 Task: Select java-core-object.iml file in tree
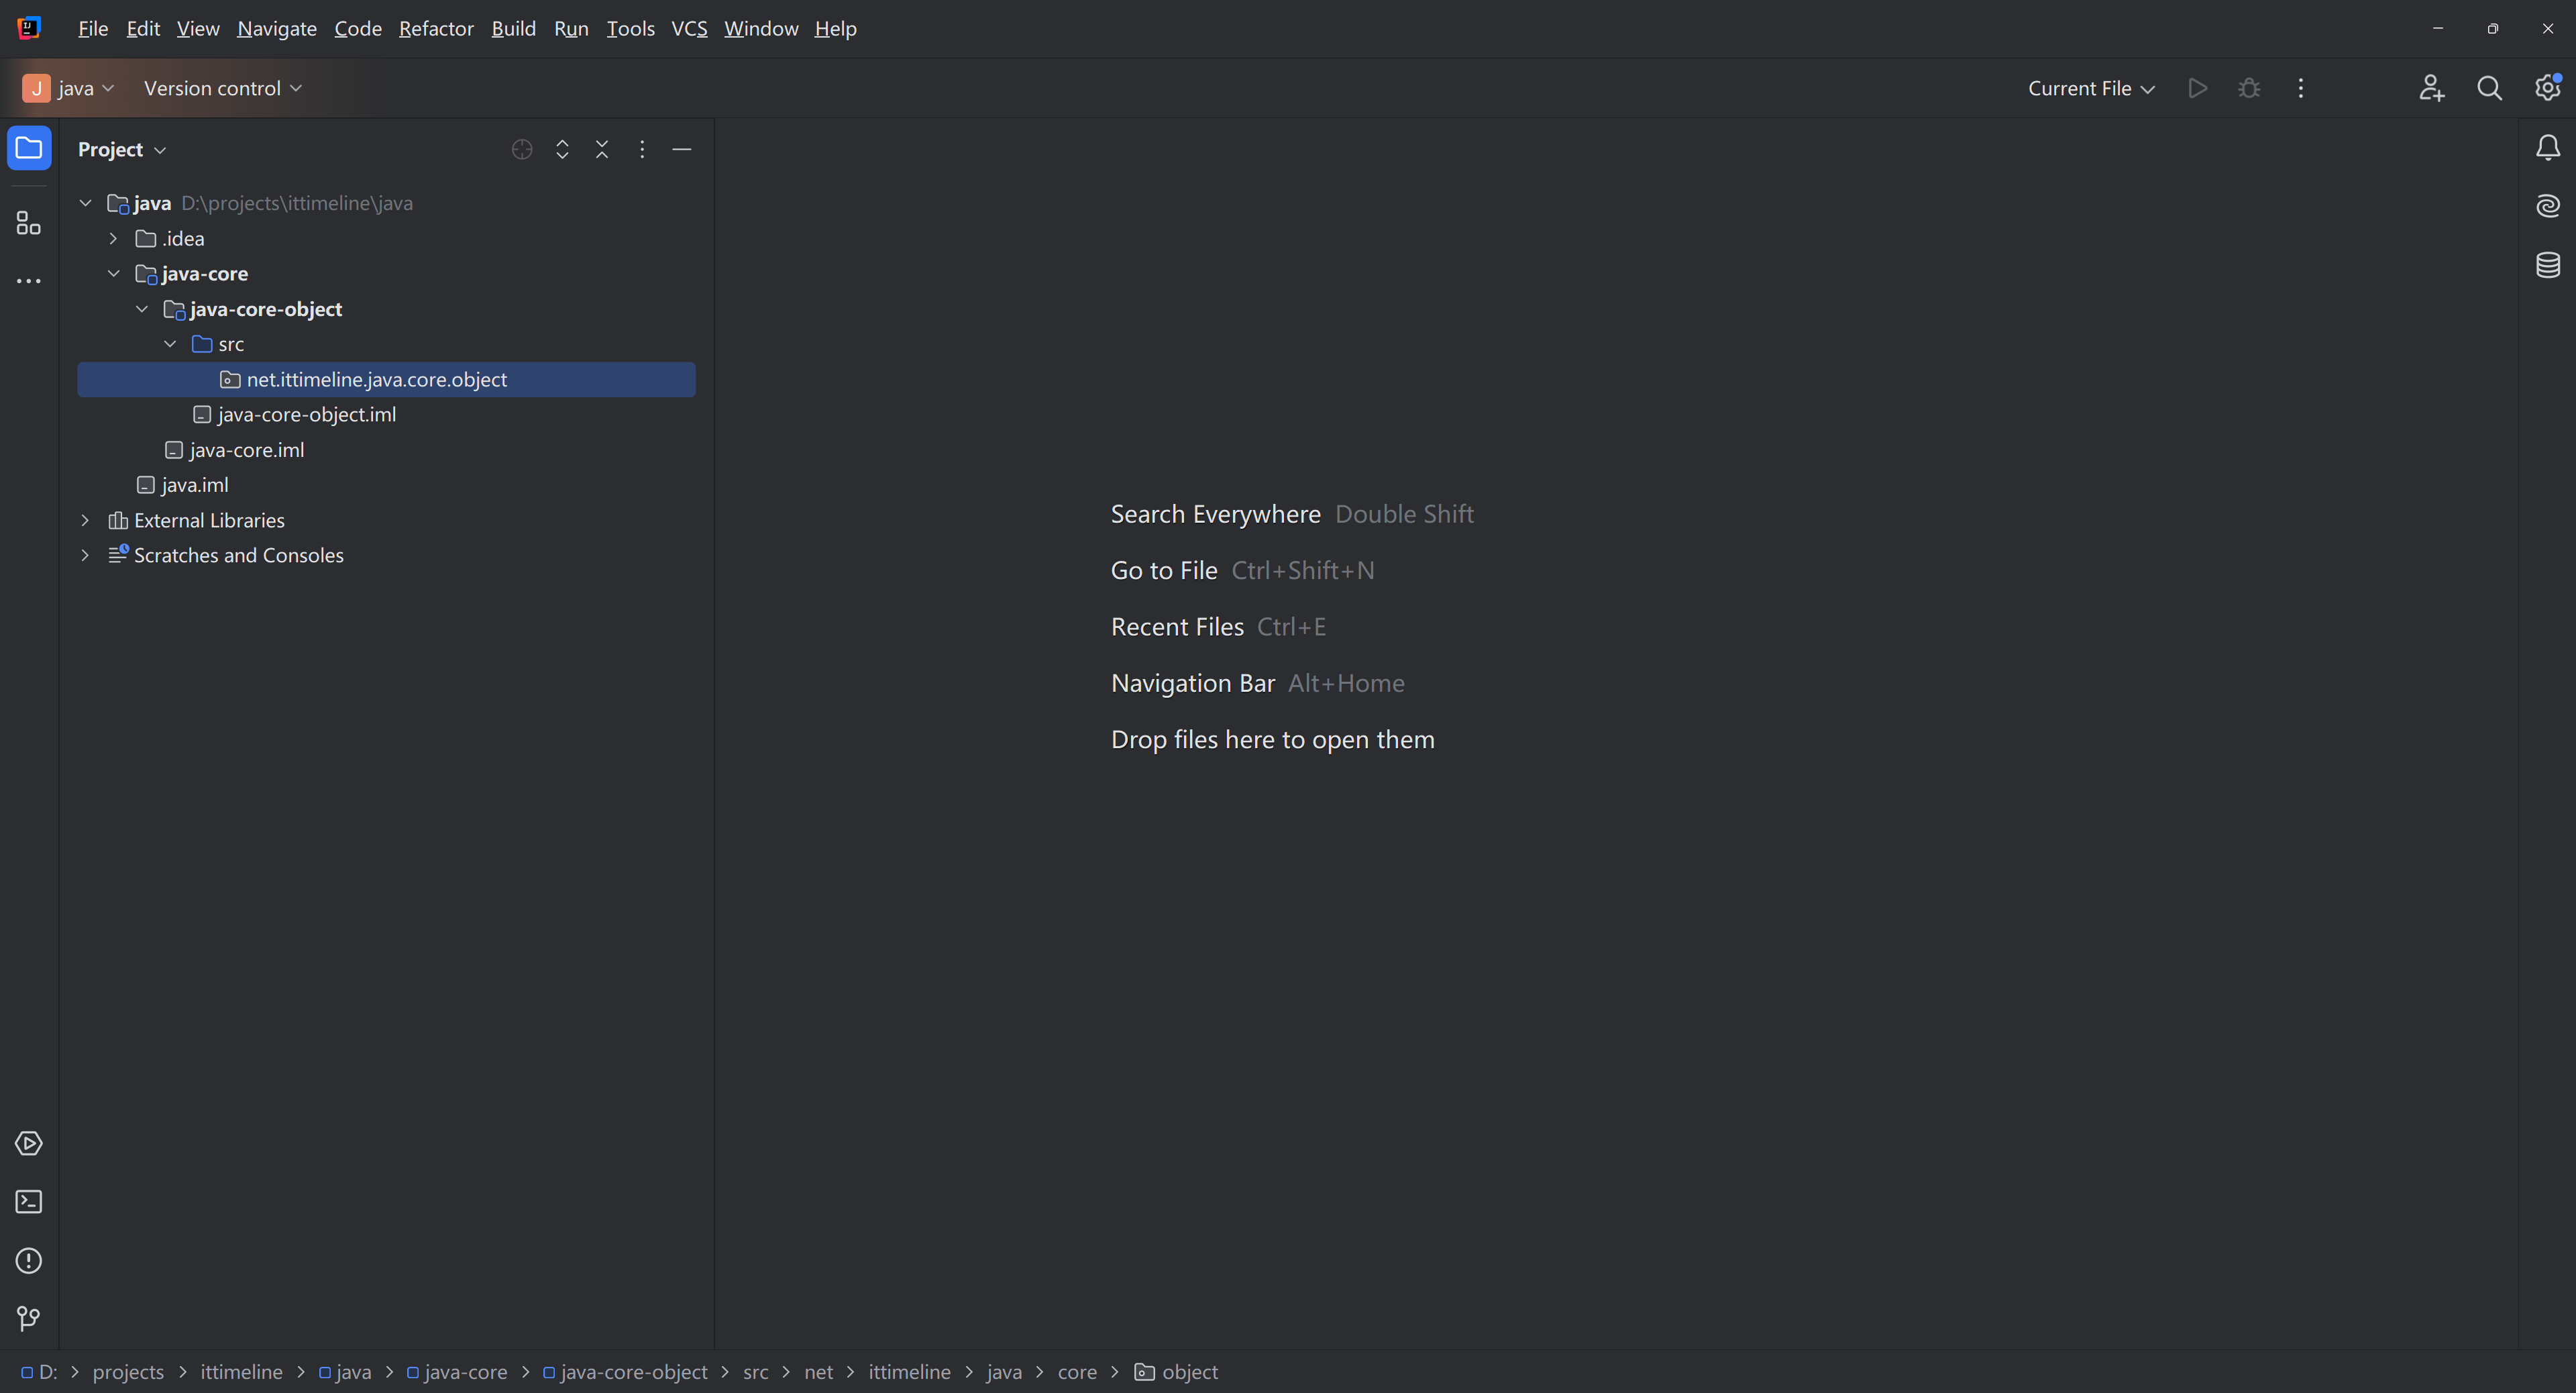click(x=306, y=414)
